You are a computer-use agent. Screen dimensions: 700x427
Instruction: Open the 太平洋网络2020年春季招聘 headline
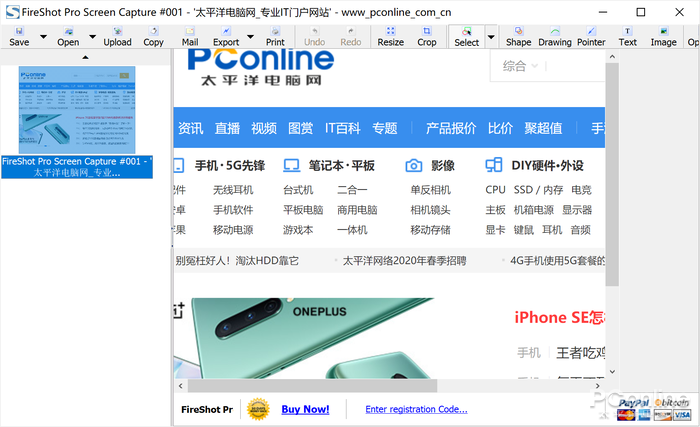pyautogui.click(x=404, y=261)
